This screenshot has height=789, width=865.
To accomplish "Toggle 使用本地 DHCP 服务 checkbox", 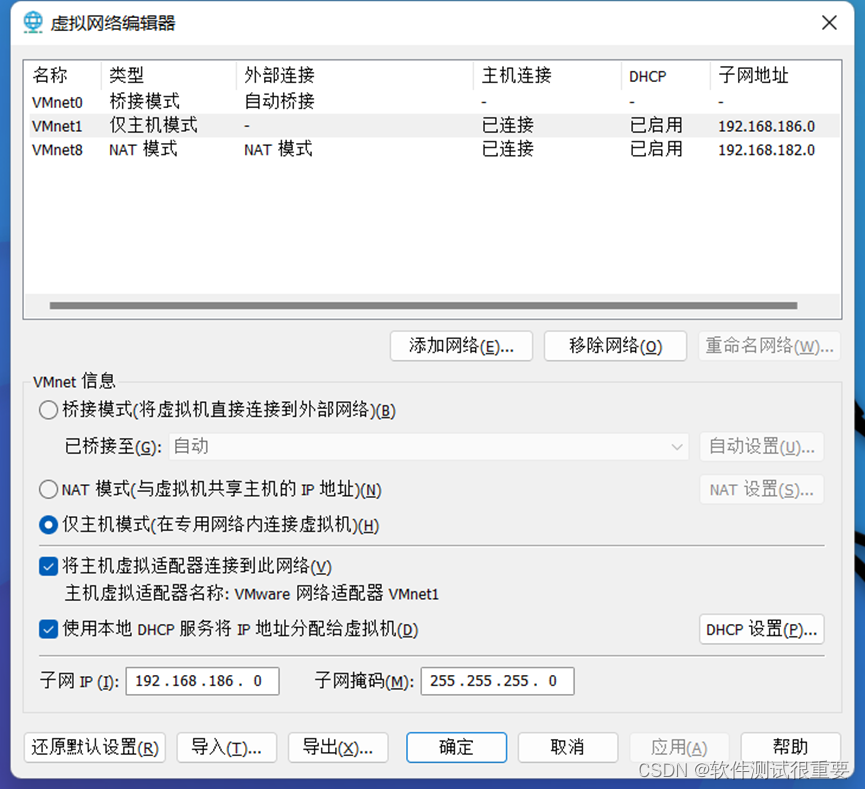I will point(49,629).
